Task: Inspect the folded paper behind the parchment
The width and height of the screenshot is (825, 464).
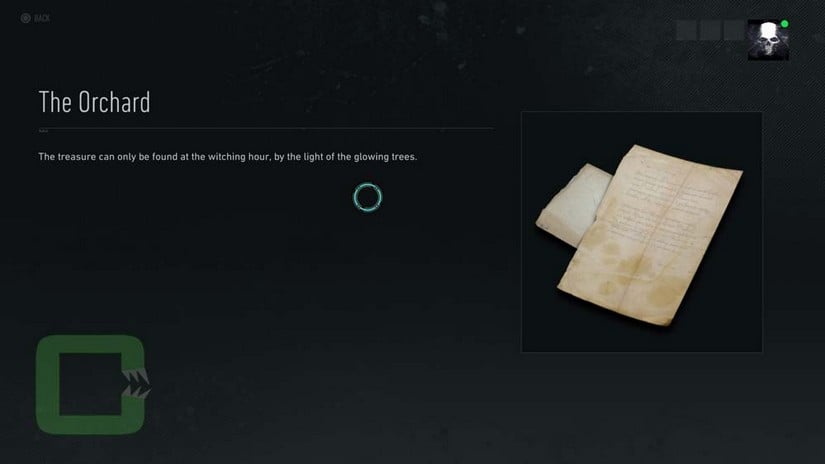Action: pos(574,204)
